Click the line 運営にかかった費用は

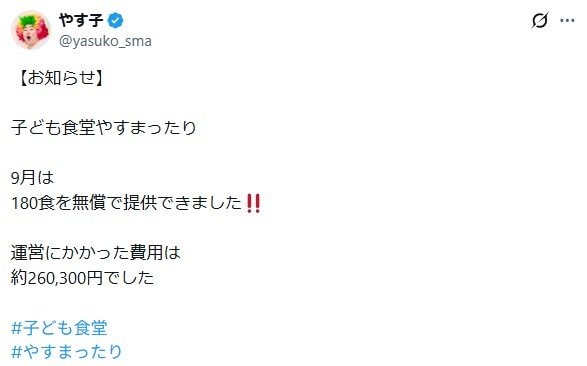coord(96,253)
